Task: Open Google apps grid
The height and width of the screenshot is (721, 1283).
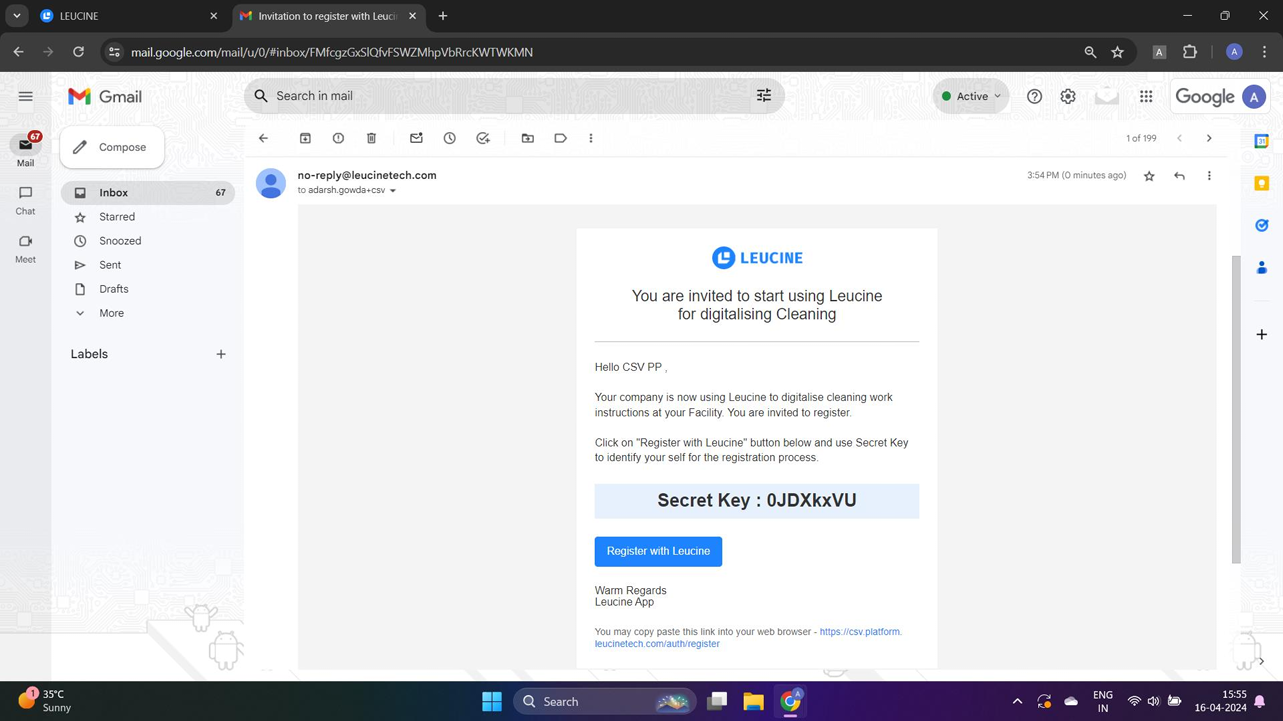Action: pyautogui.click(x=1146, y=96)
